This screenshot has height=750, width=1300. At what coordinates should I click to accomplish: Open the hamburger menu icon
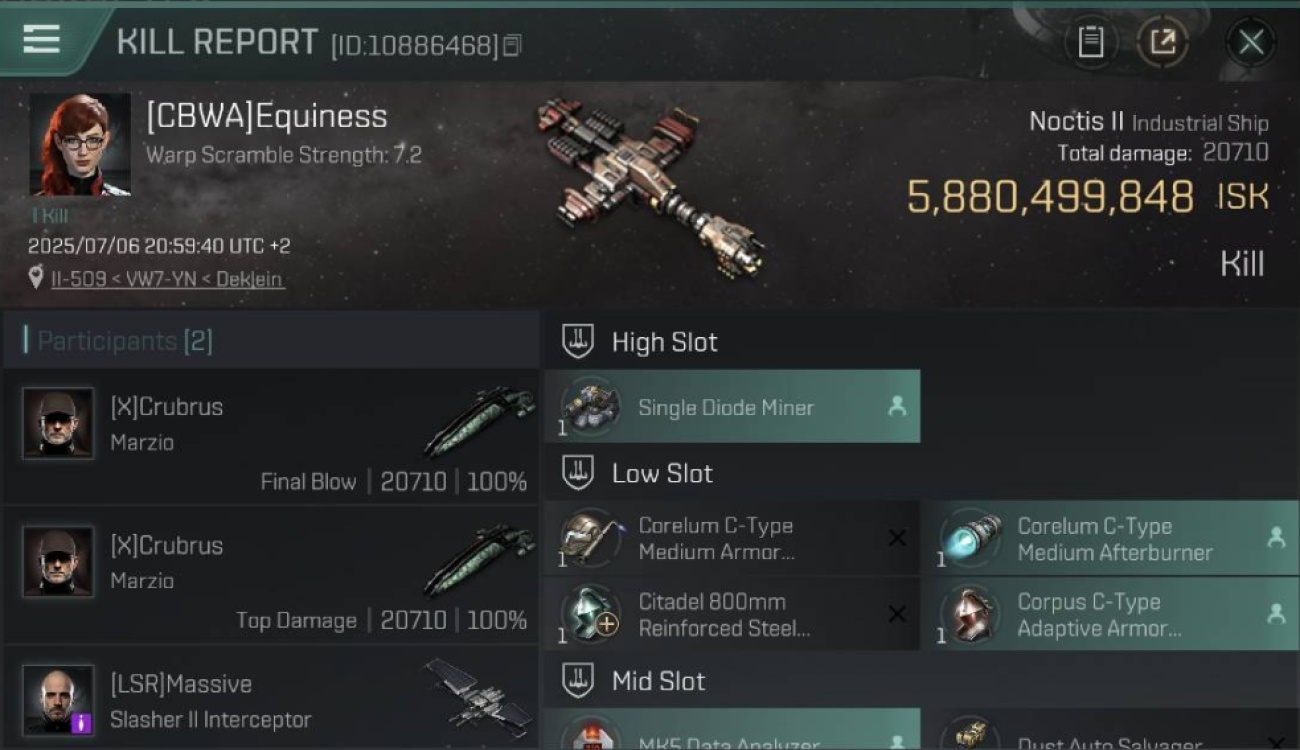[x=41, y=39]
